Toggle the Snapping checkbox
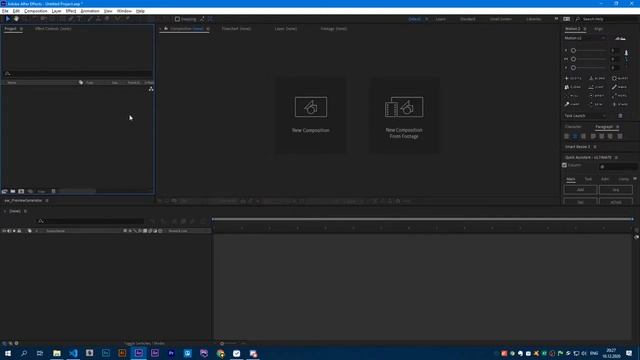Image resolution: width=640 pixels, height=360 pixels. pyautogui.click(x=177, y=19)
